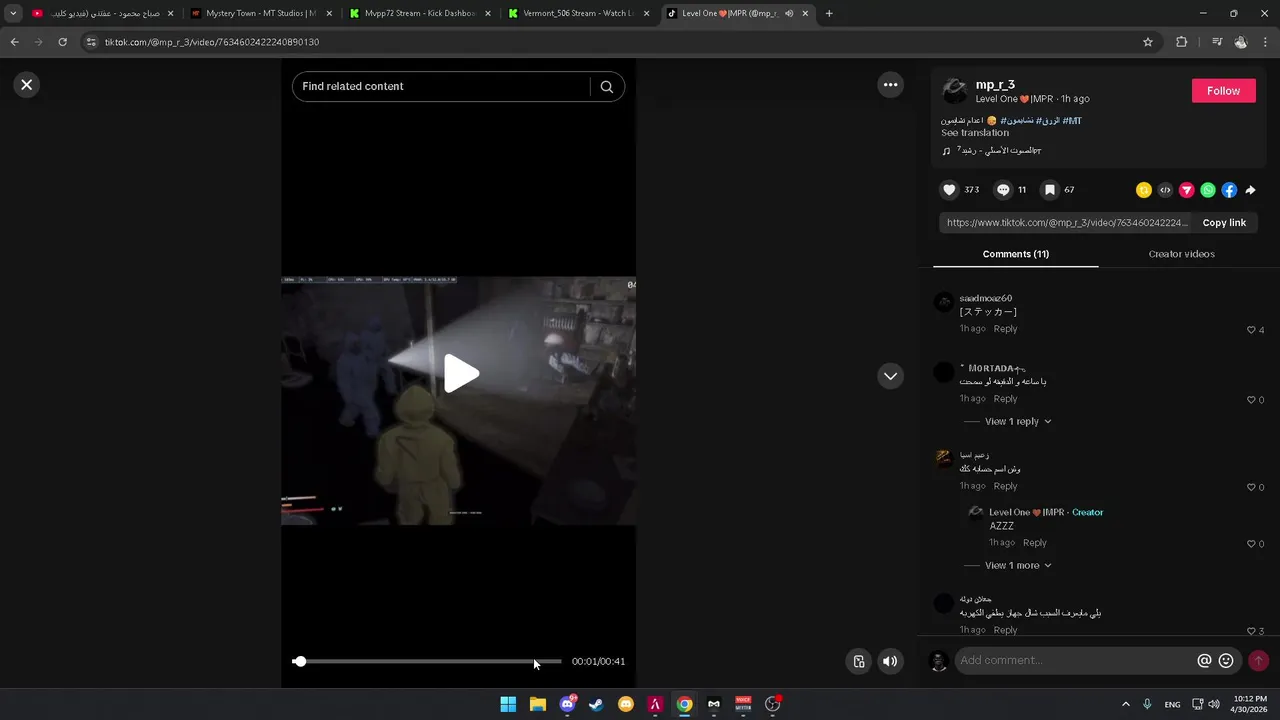Click the comments bubble icon showing 11

(1003, 190)
